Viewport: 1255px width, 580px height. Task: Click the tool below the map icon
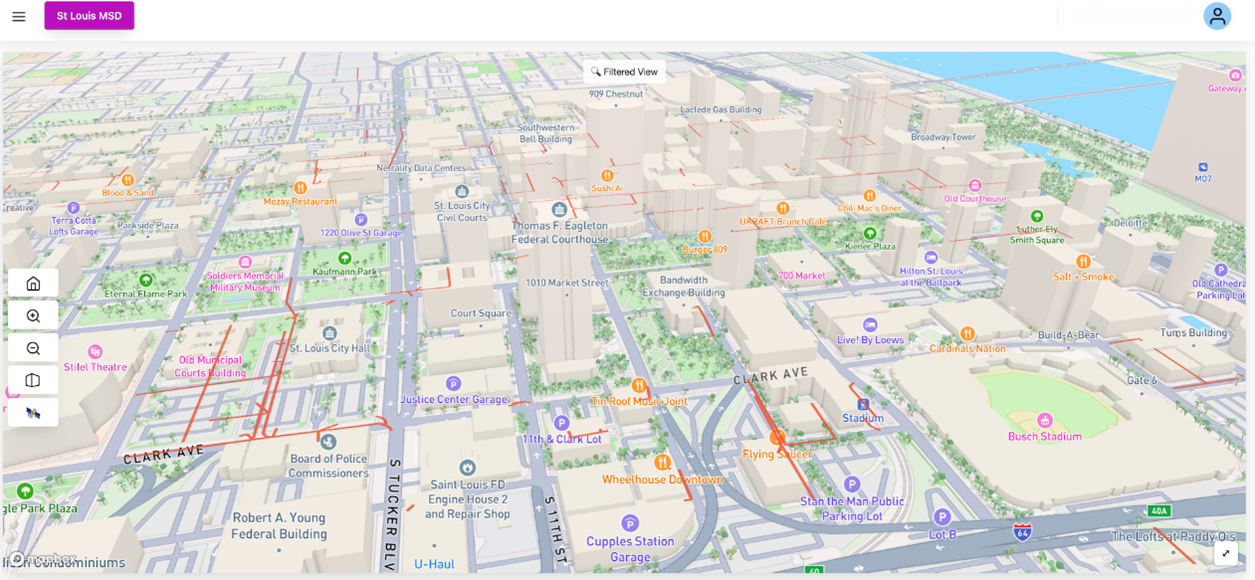(x=33, y=412)
